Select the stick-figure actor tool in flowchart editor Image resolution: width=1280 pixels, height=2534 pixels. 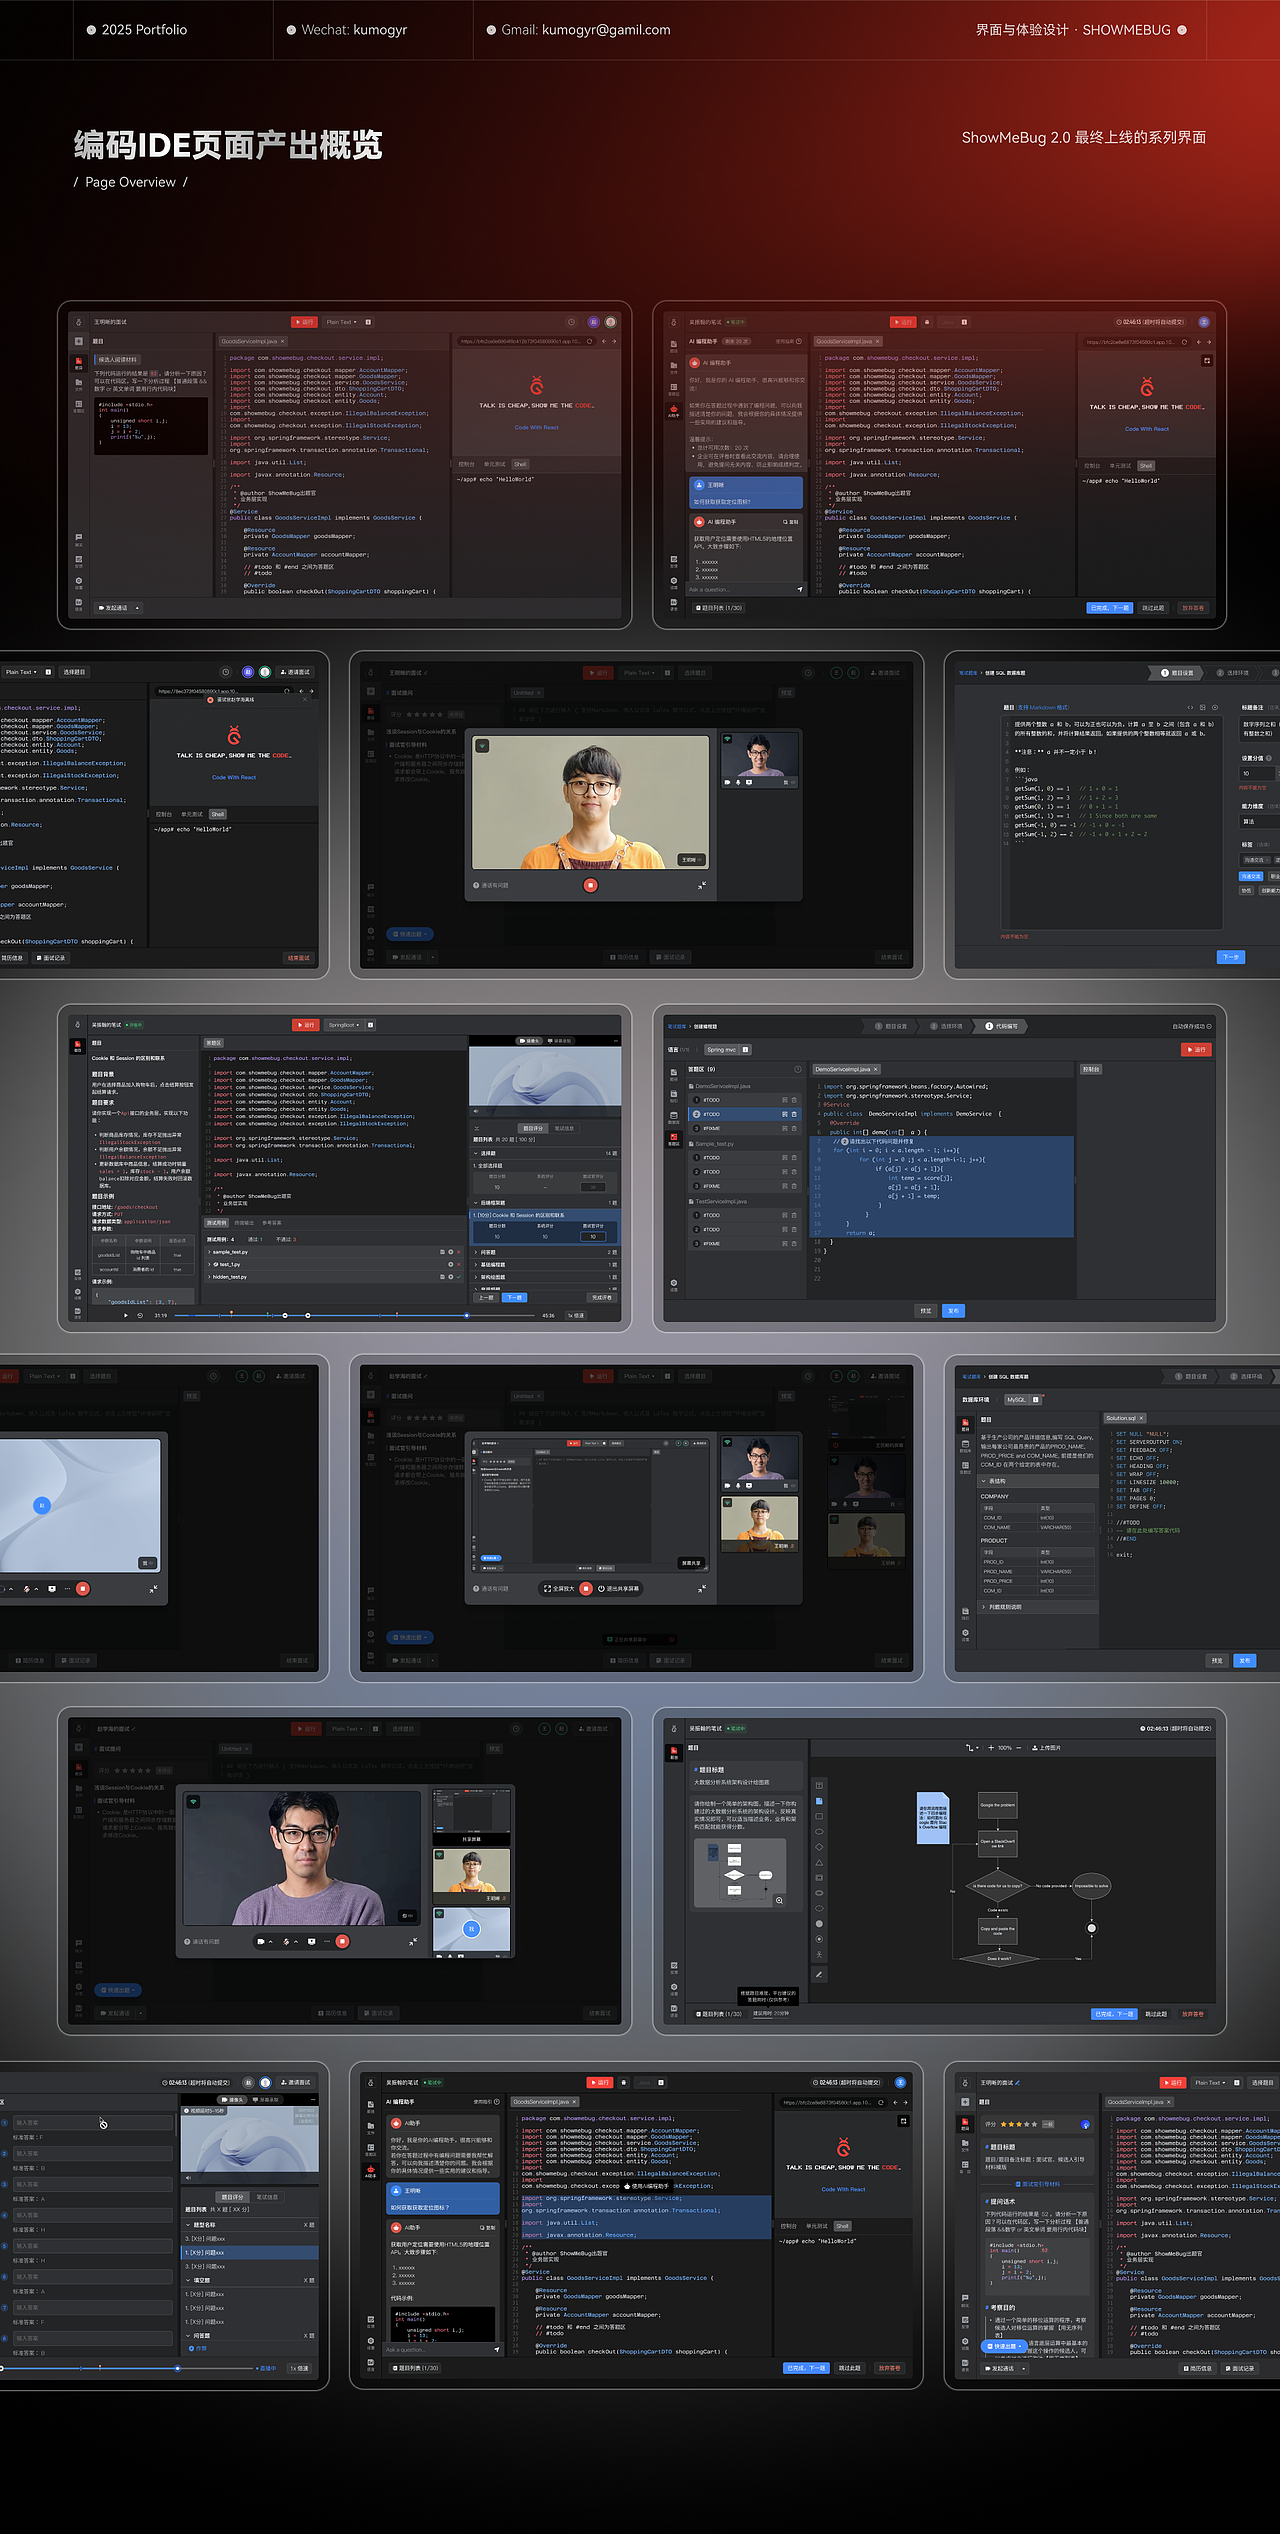pyautogui.click(x=819, y=1955)
